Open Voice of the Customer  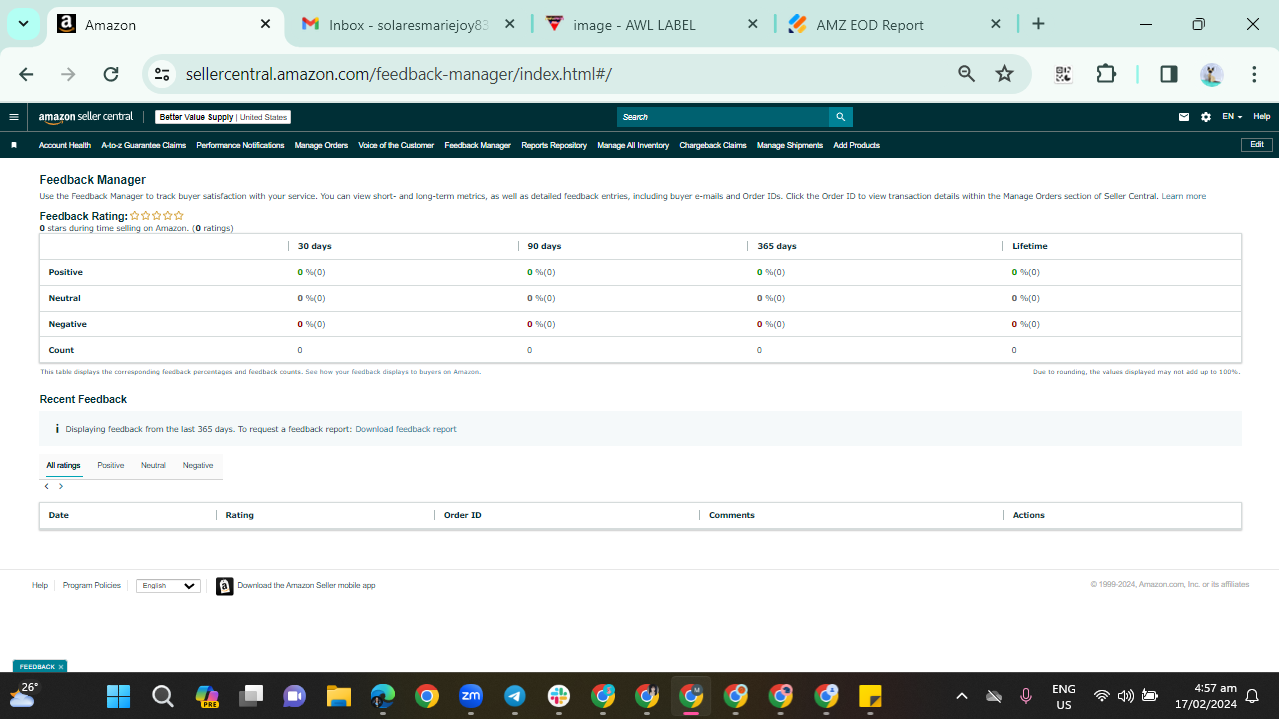coord(396,145)
